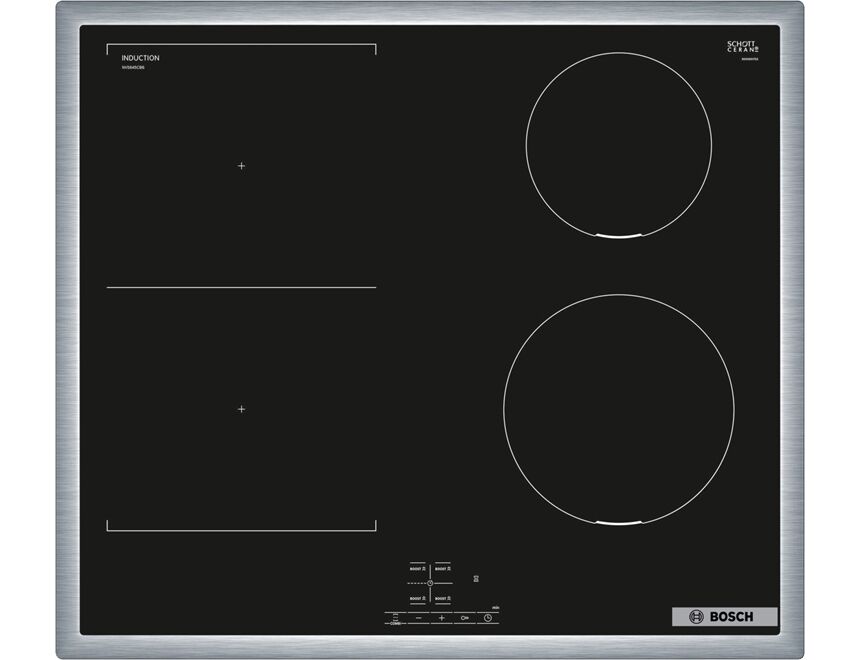The height and width of the screenshot is (660, 860).
Task: Click the INDUCTION label text
Action: [x=140, y=58]
